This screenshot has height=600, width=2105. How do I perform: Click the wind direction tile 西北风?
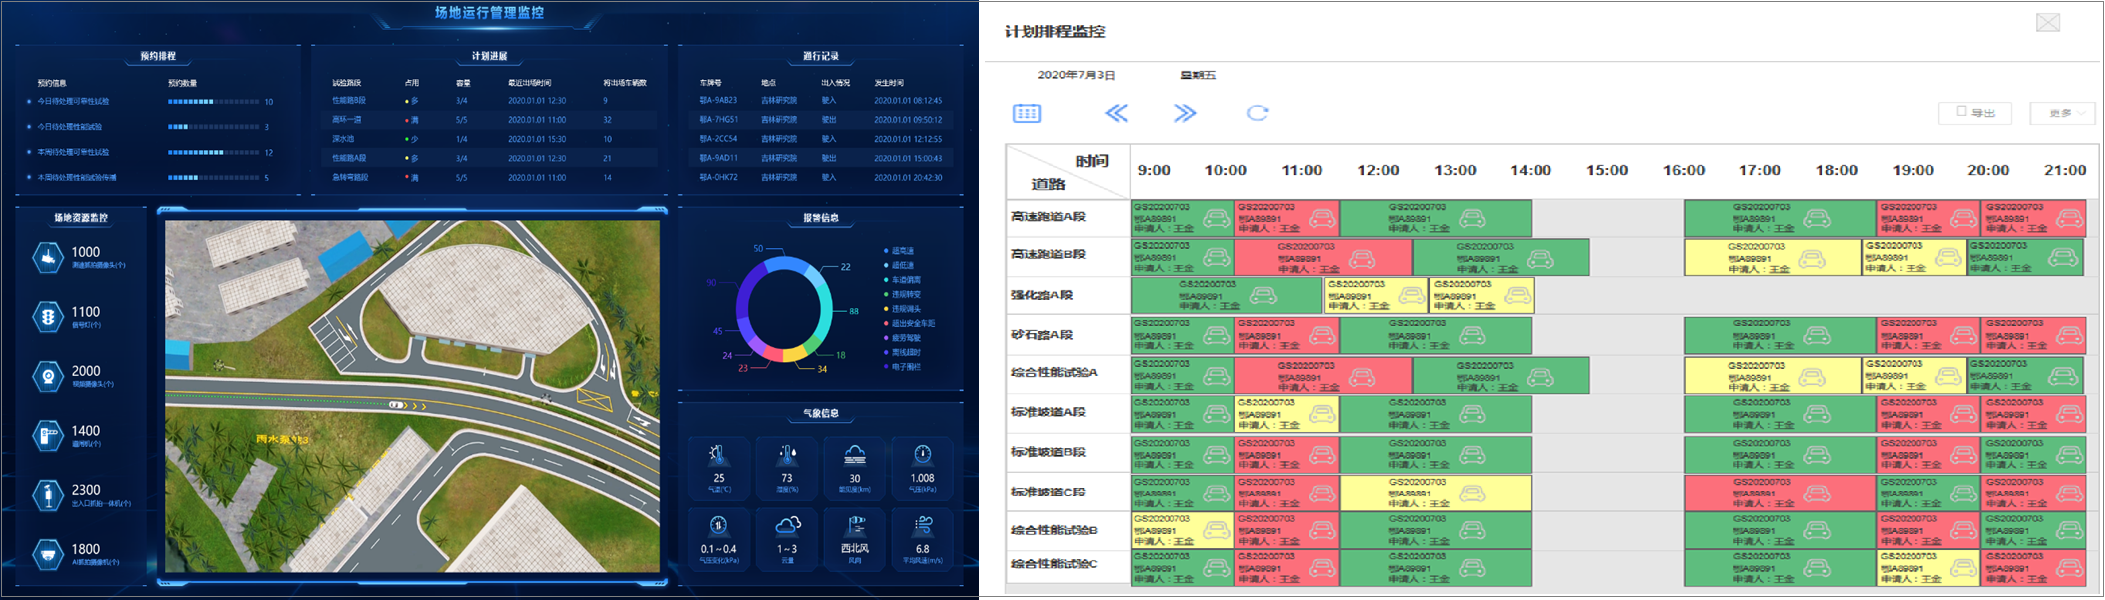point(855,538)
